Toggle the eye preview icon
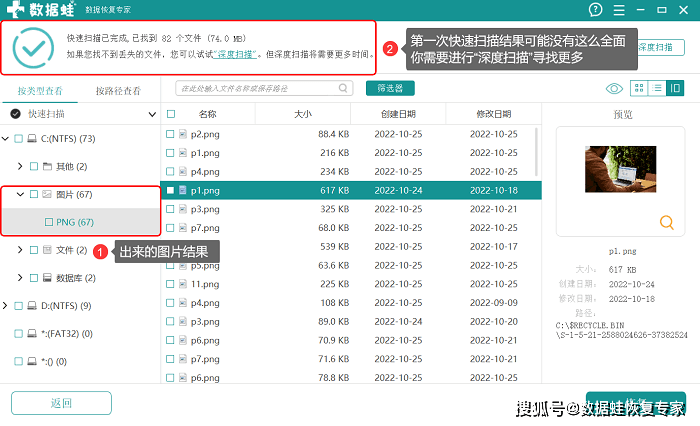The height and width of the screenshot is (426, 700). pos(614,88)
